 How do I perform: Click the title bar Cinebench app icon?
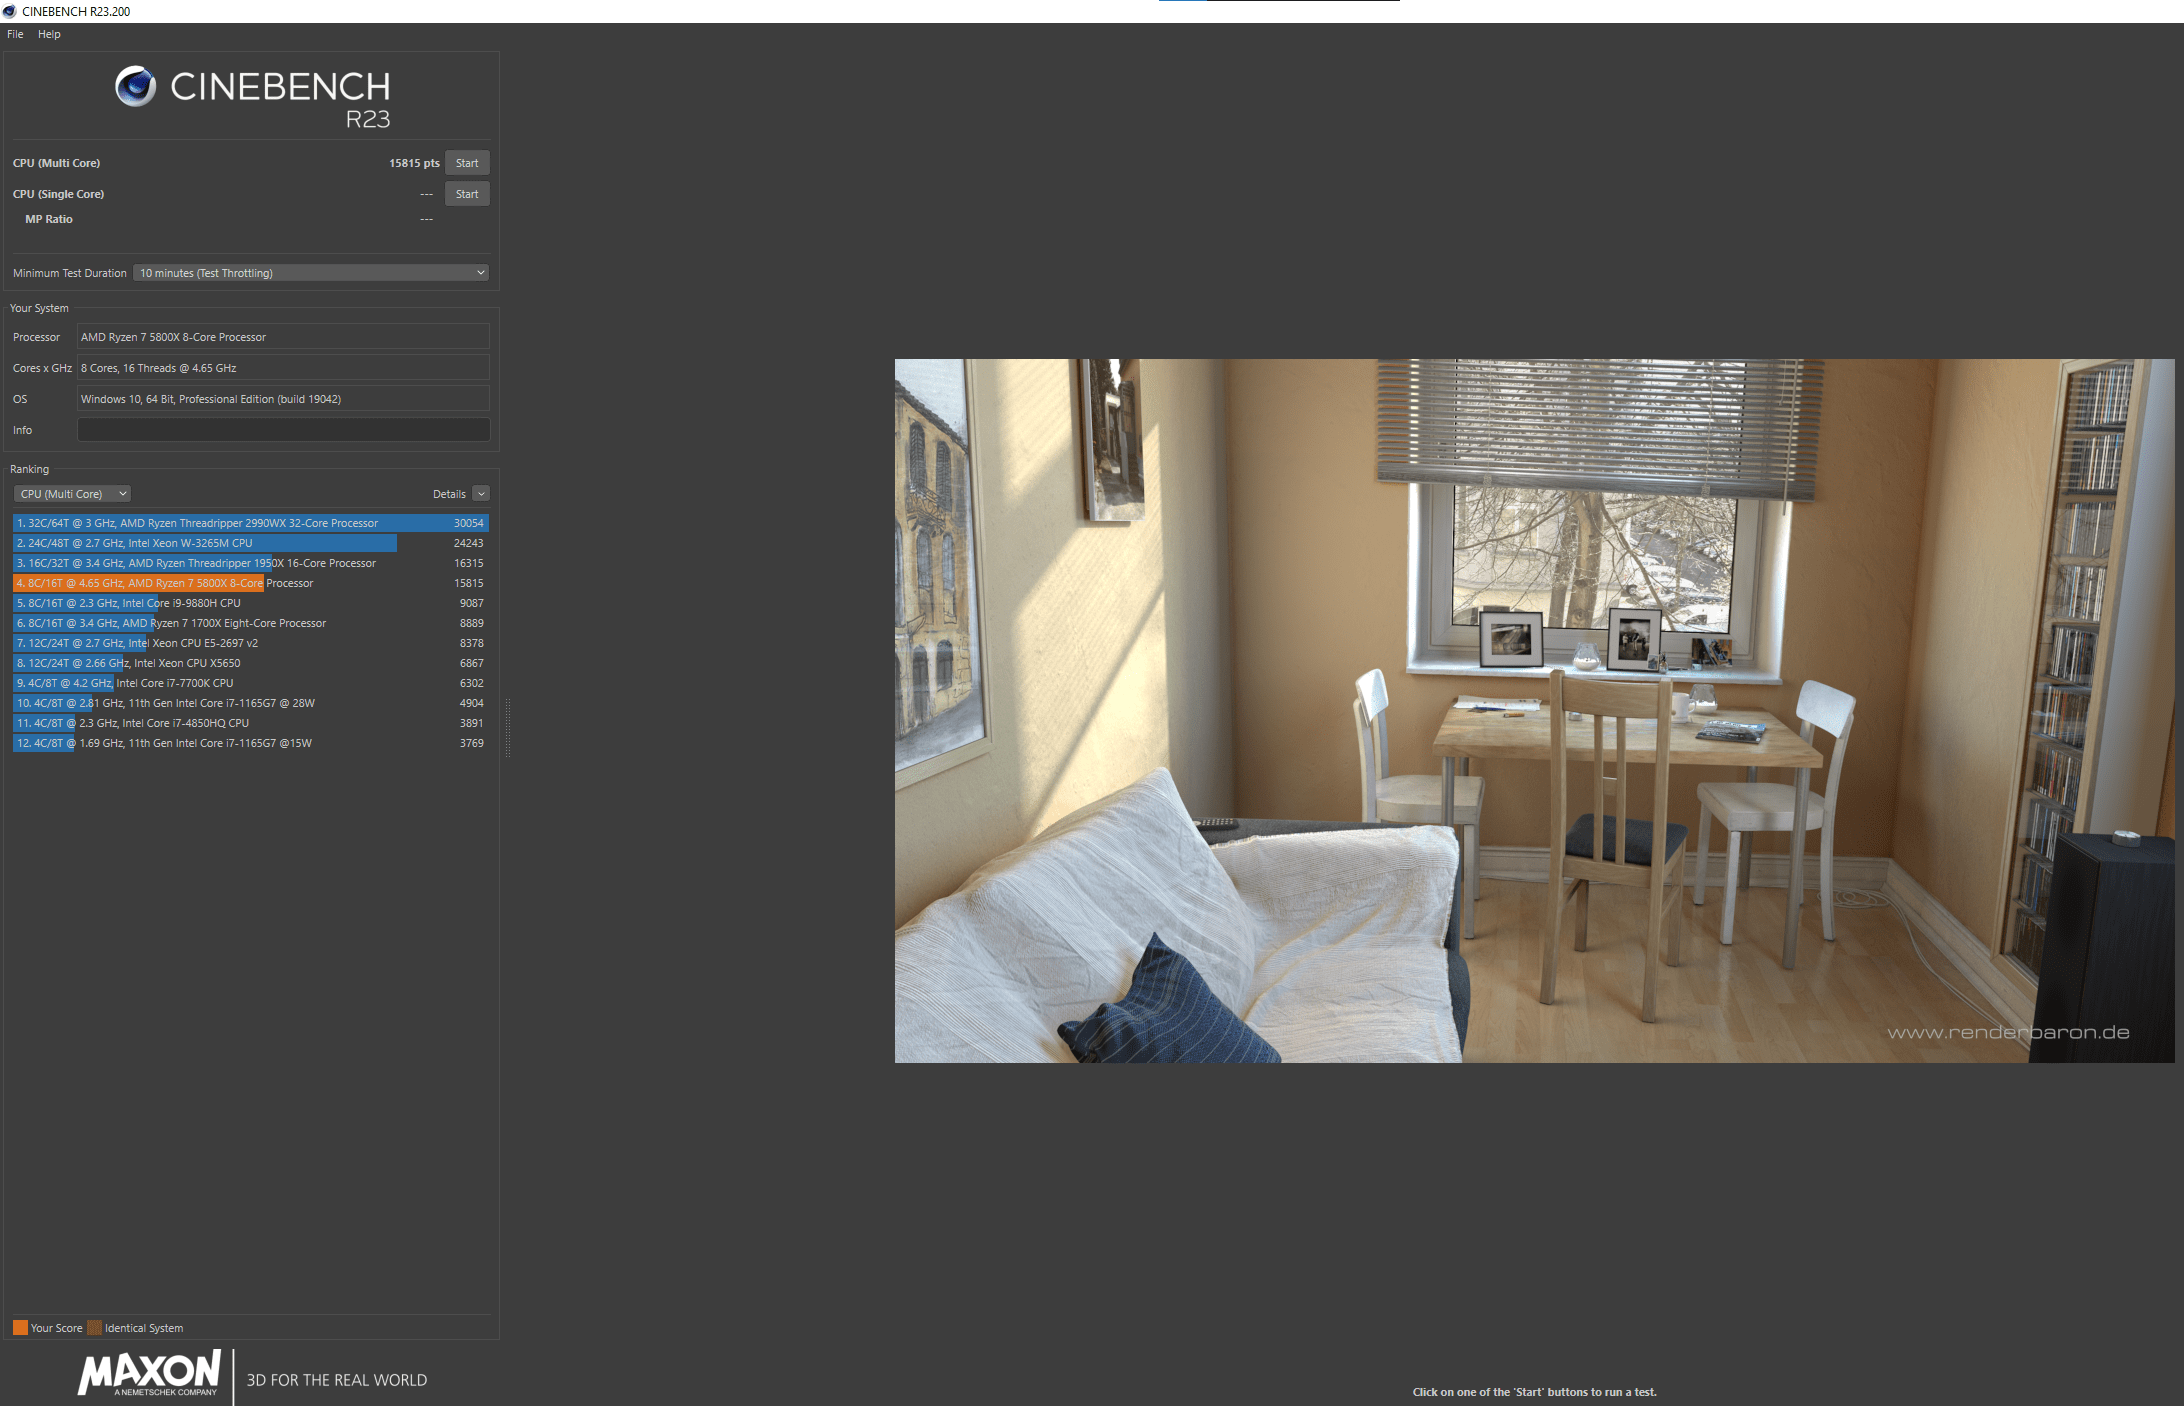(10, 11)
